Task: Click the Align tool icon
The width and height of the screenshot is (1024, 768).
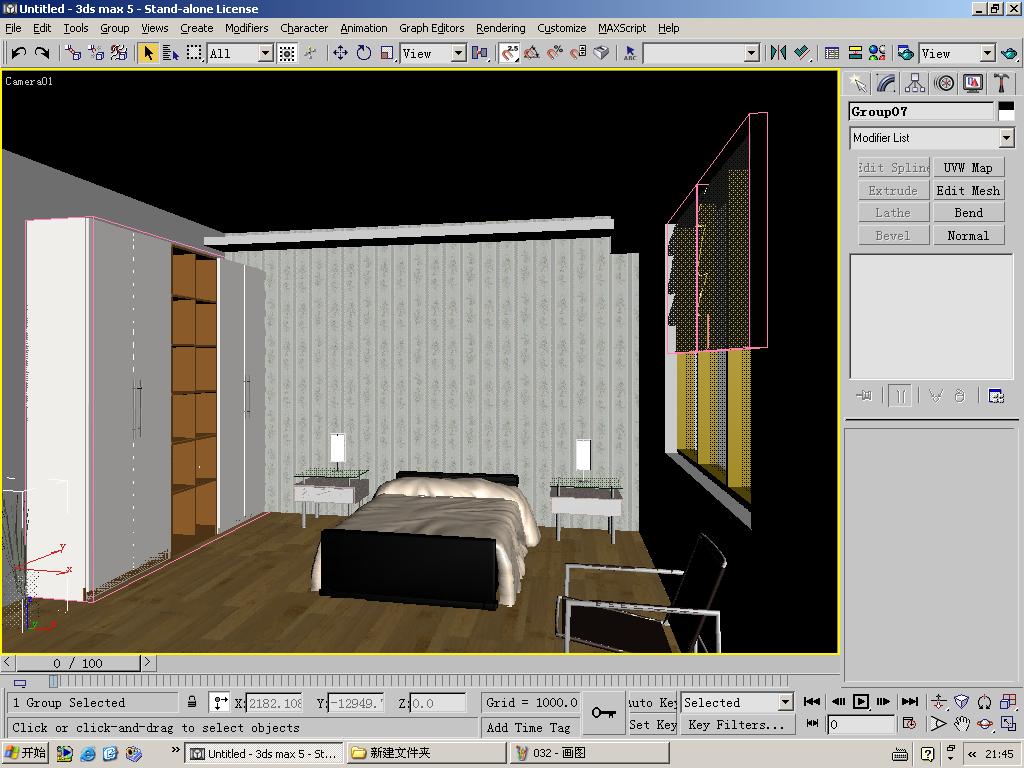Action: pos(802,53)
